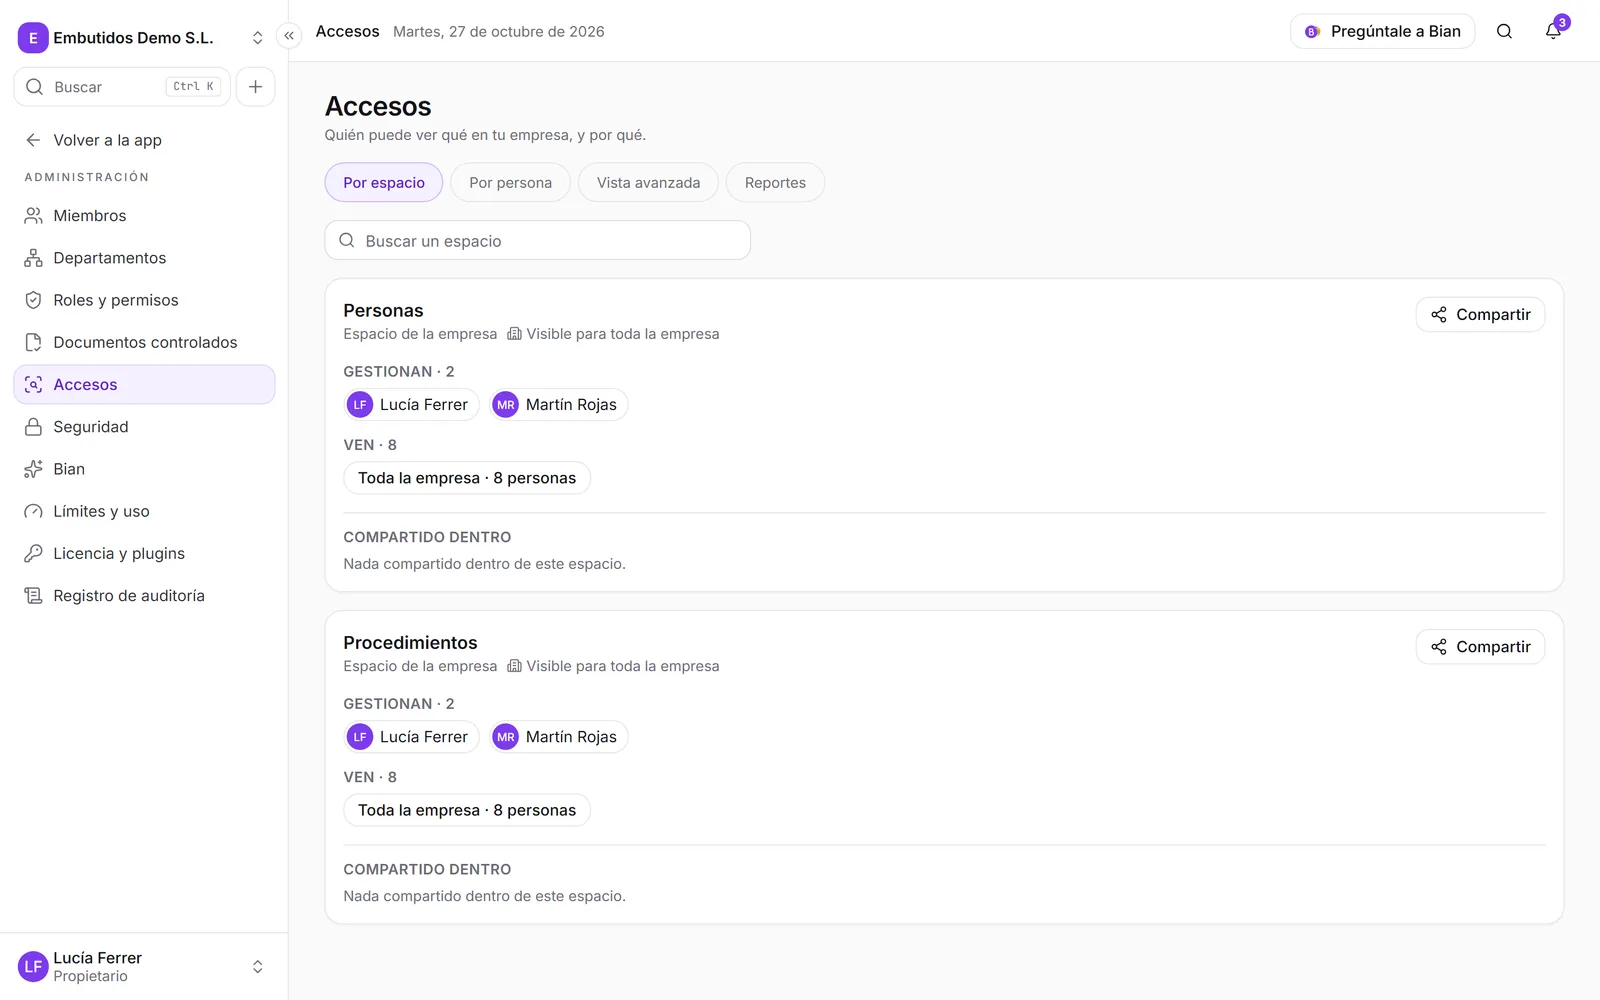Click the Miembros label in the sidebar
This screenshot has width=1600, height=1000.
[x=90, y=216]
